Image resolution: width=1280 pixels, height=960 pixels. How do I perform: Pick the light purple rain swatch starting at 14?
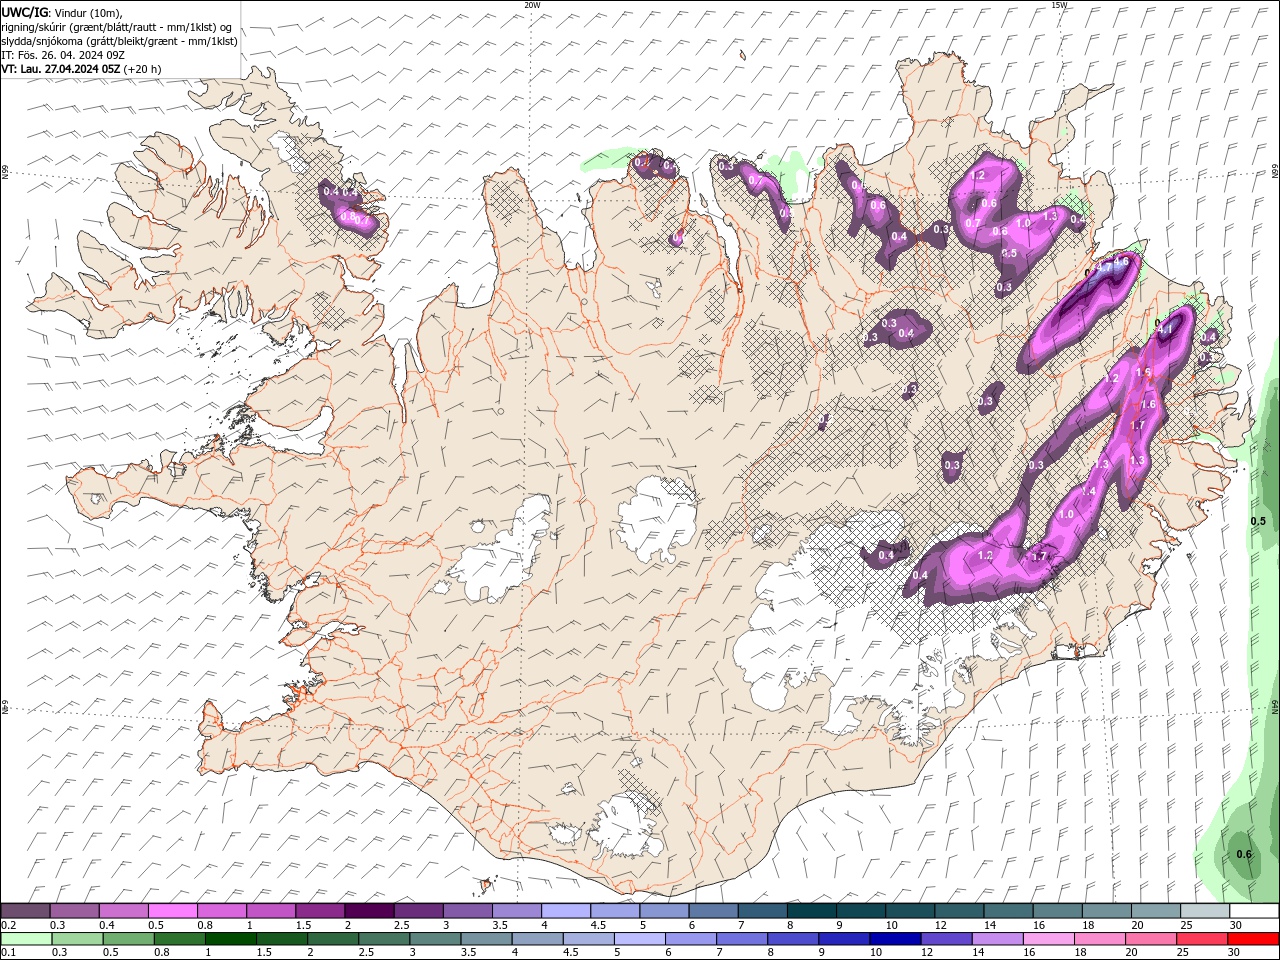[x=997, y=939]
